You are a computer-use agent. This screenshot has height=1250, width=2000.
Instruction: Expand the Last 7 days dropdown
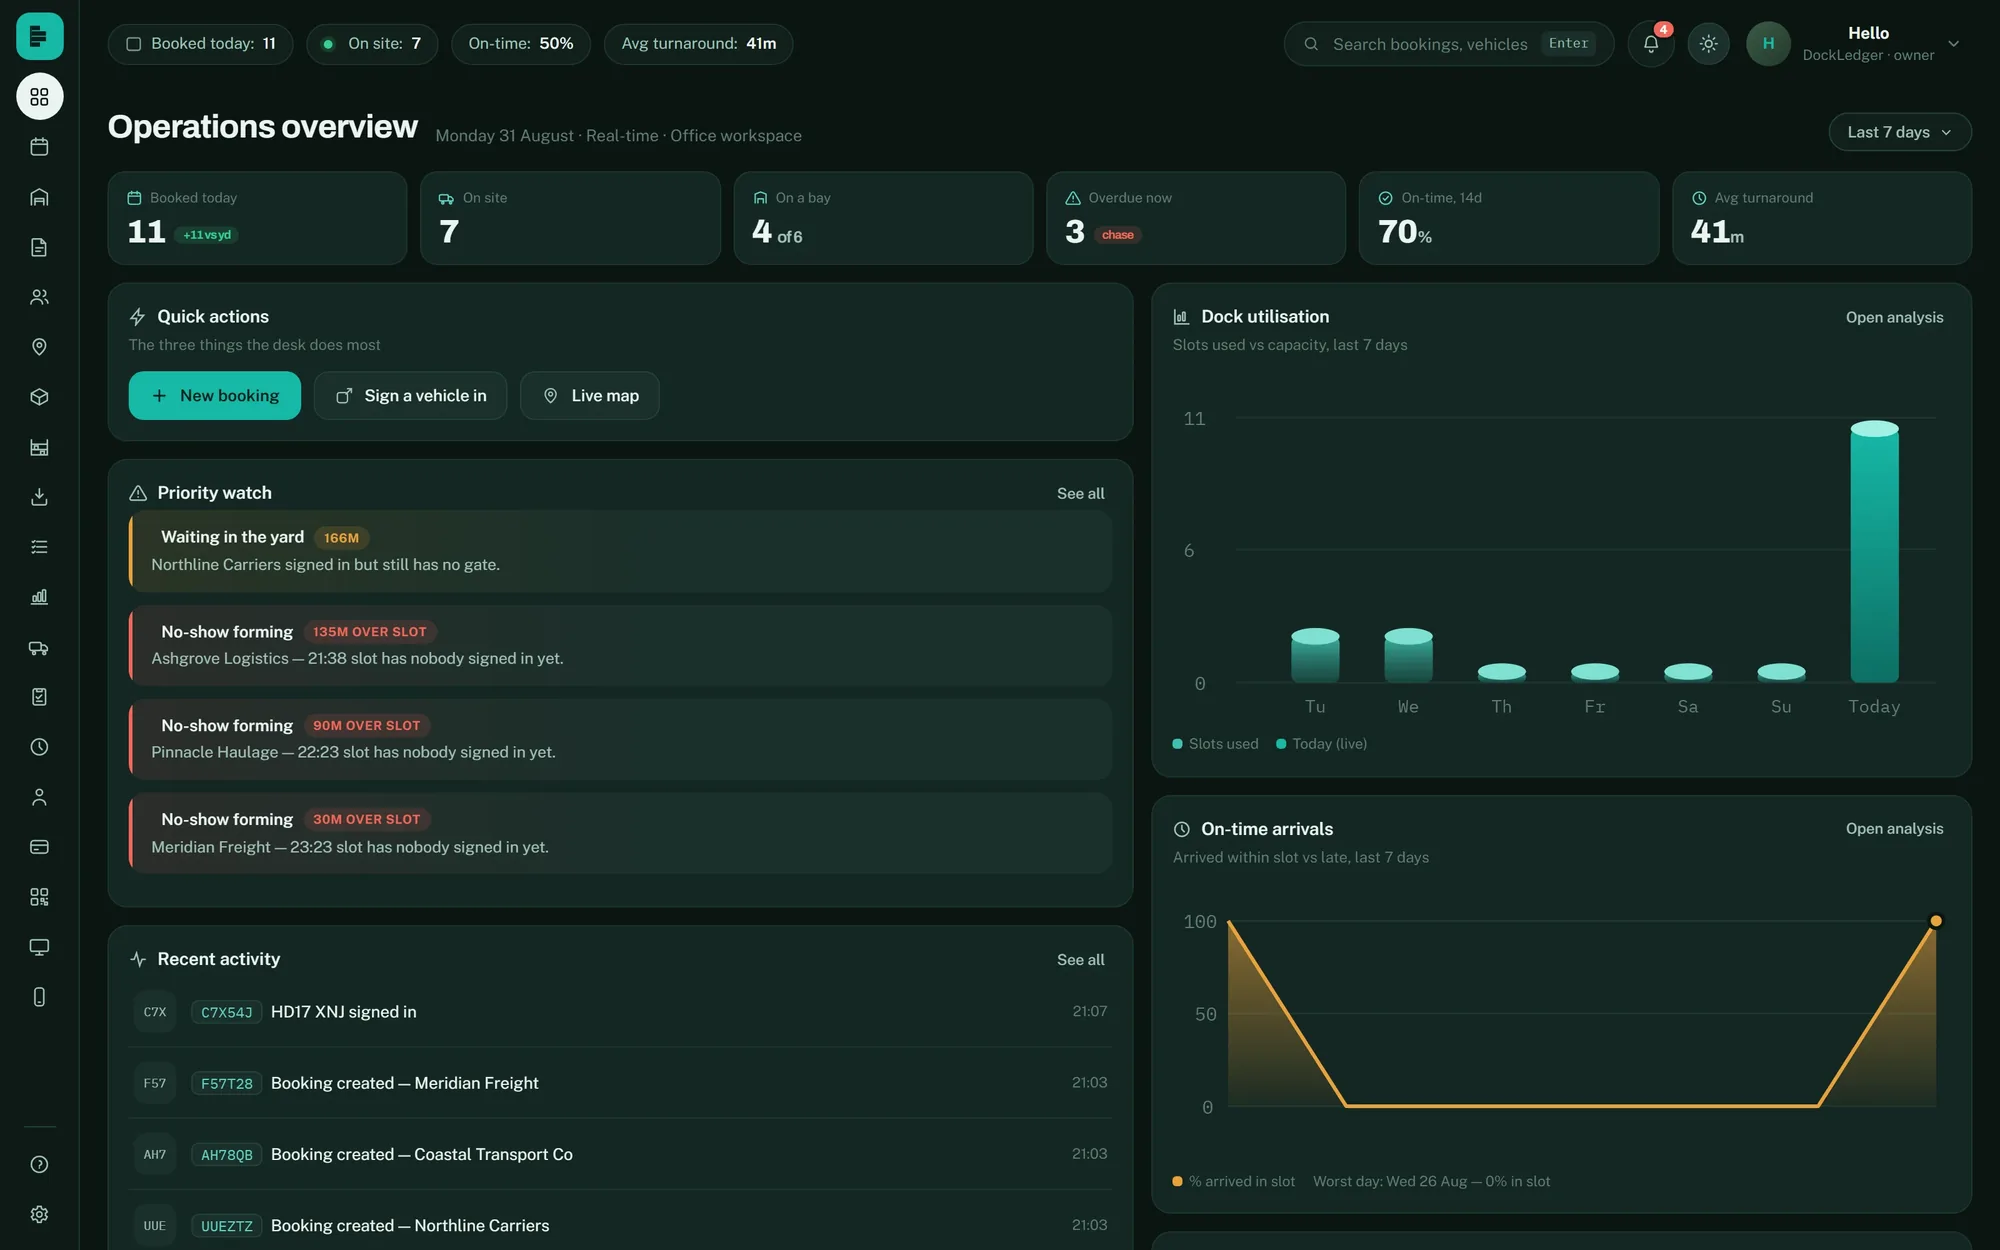[x=1899, y=132]
